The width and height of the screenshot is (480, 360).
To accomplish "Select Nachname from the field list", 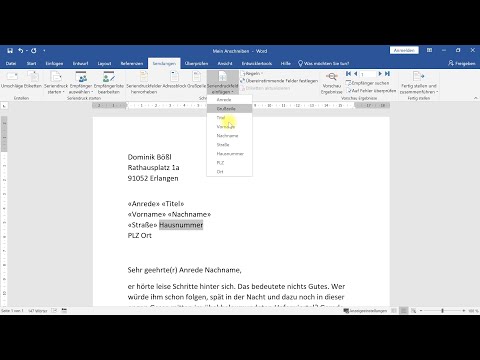I will point(229,136).
